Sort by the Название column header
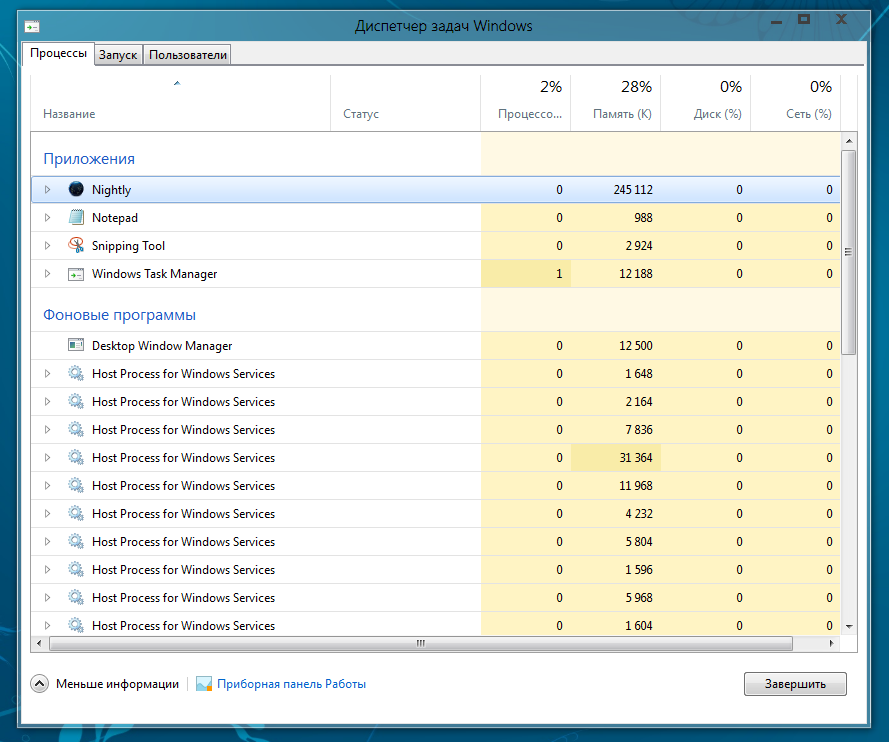 [180, 103]
